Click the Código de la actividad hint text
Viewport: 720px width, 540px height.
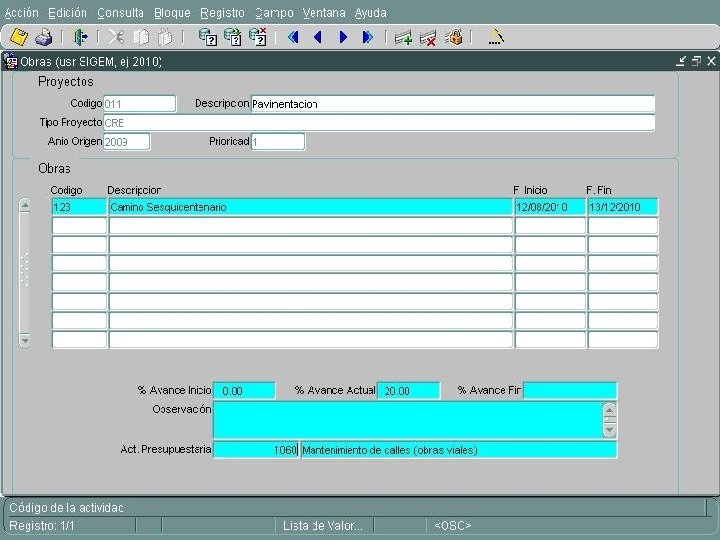click(67, 508)
